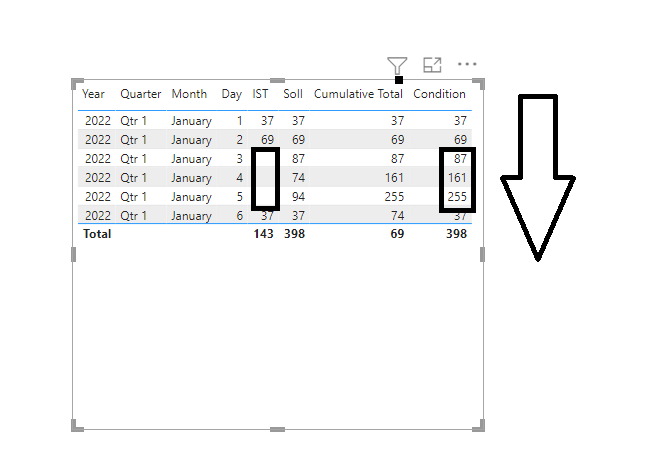Select Cumulative Total value 161

click(x=394, y=178)
